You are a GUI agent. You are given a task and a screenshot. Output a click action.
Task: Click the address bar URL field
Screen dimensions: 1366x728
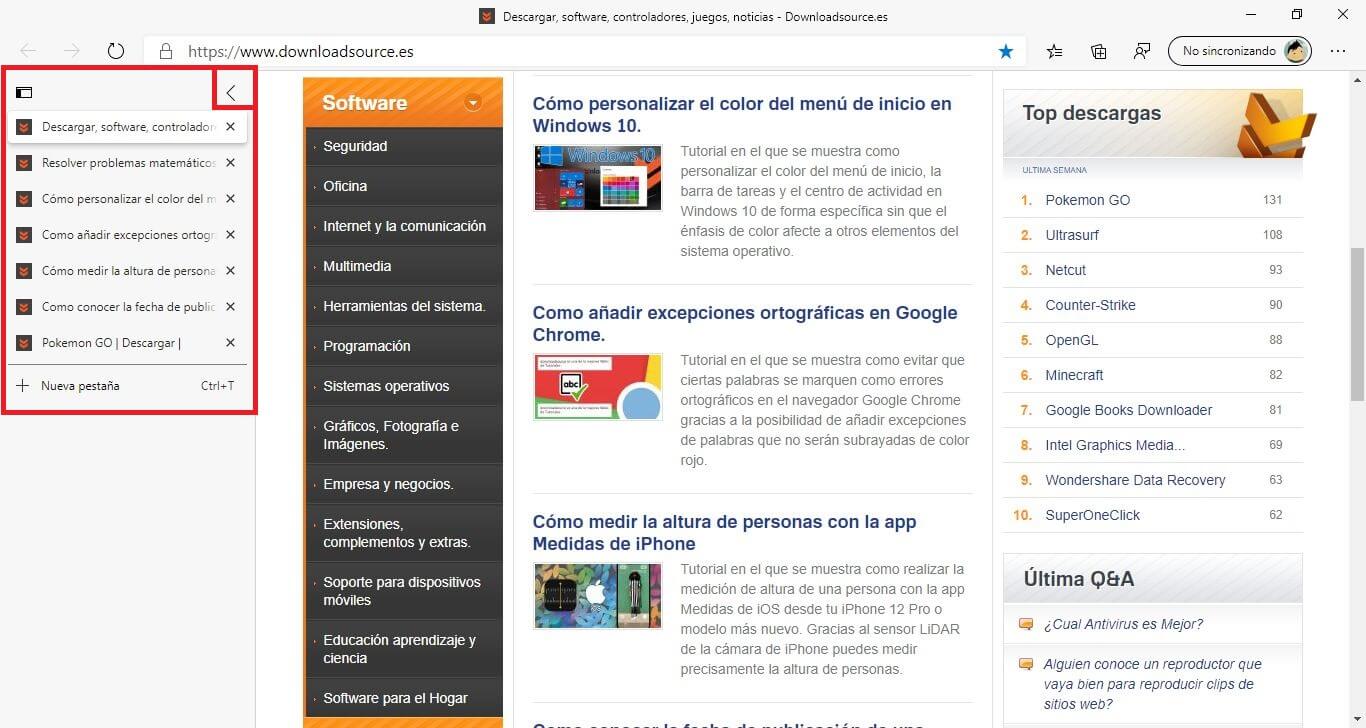tap(585, 51)
